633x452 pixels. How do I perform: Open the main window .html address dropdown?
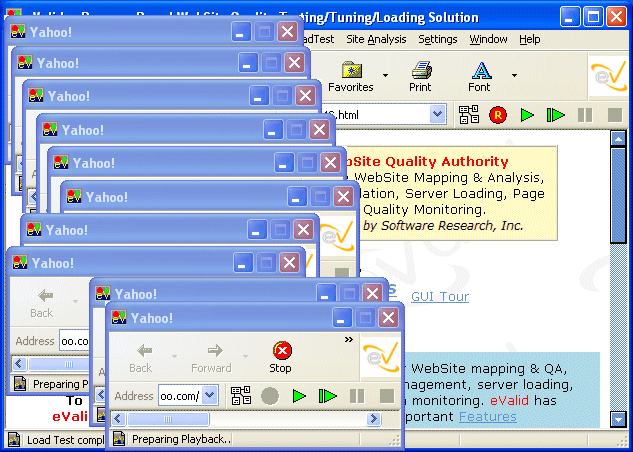click(x=437, y=115)
